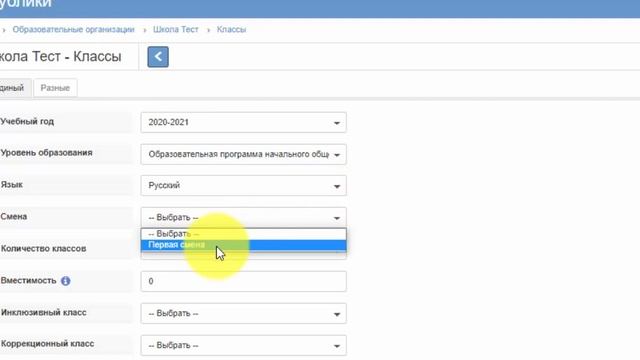Open the Смена dropdown
Screen dimensions: 640x360
click(x=243, y=217)
